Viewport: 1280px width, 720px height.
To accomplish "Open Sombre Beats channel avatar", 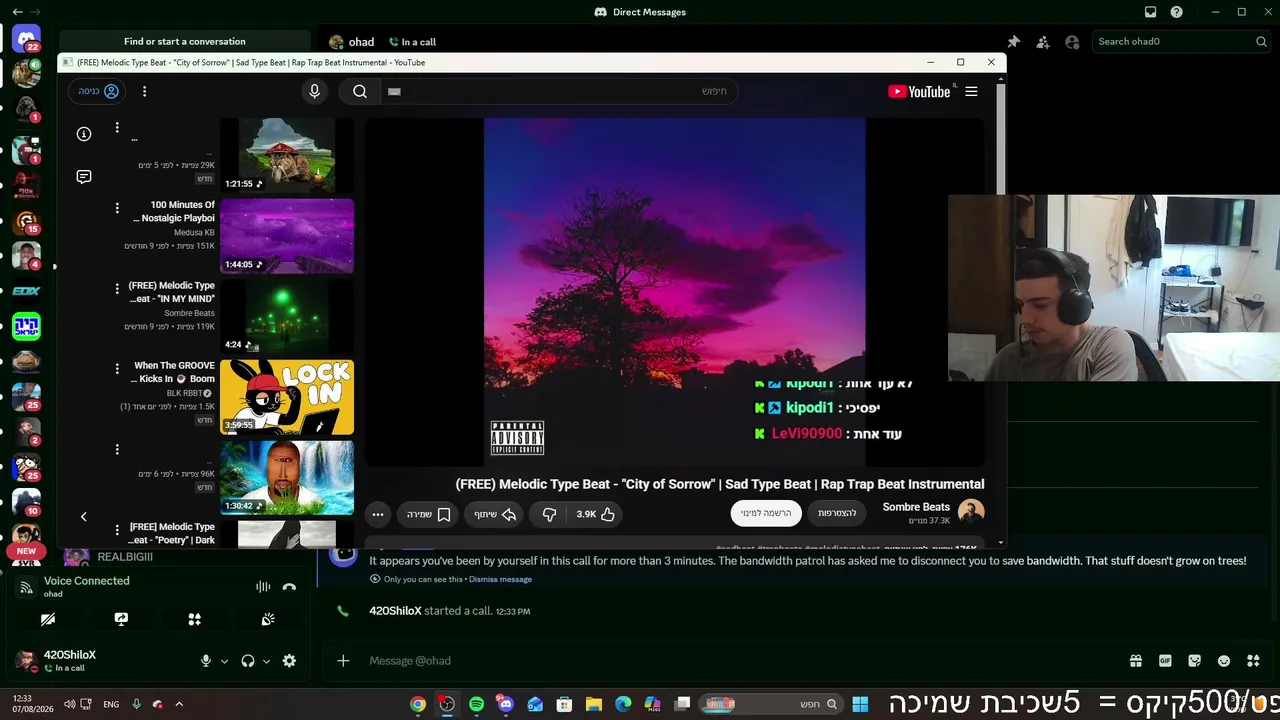I will click(971, 513).
